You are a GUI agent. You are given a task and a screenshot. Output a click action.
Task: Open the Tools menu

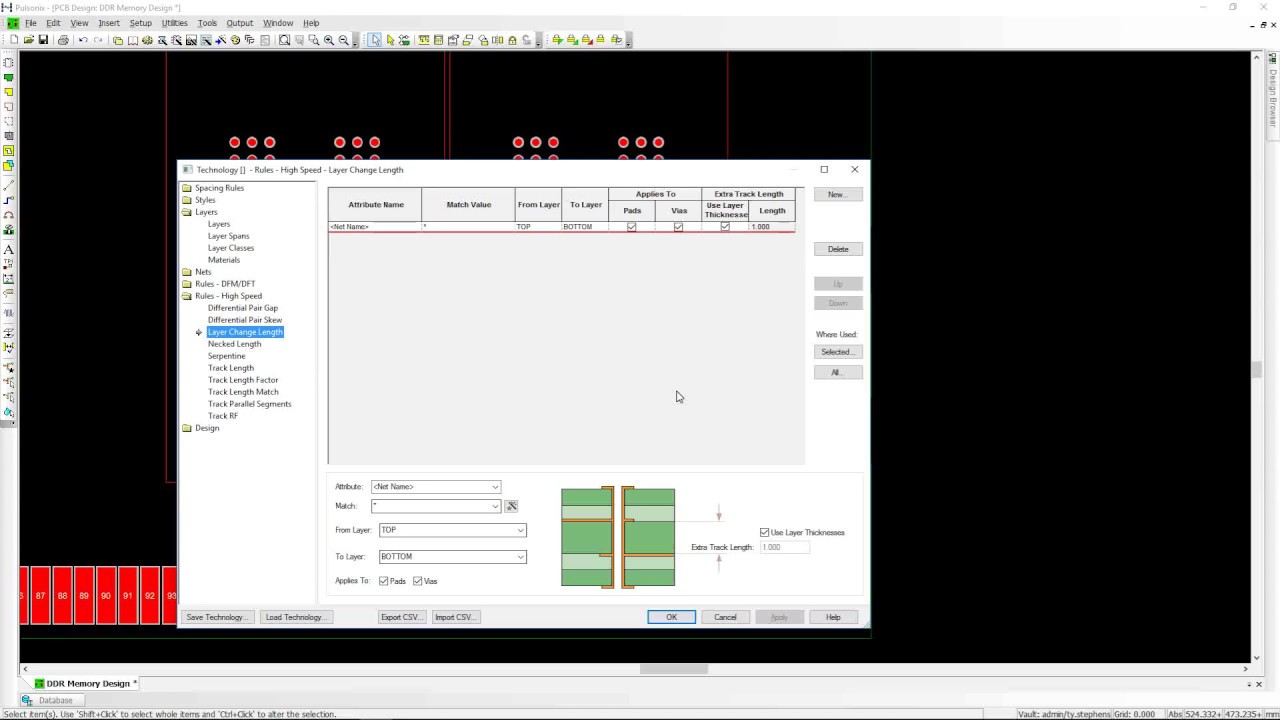coord(207,23)
